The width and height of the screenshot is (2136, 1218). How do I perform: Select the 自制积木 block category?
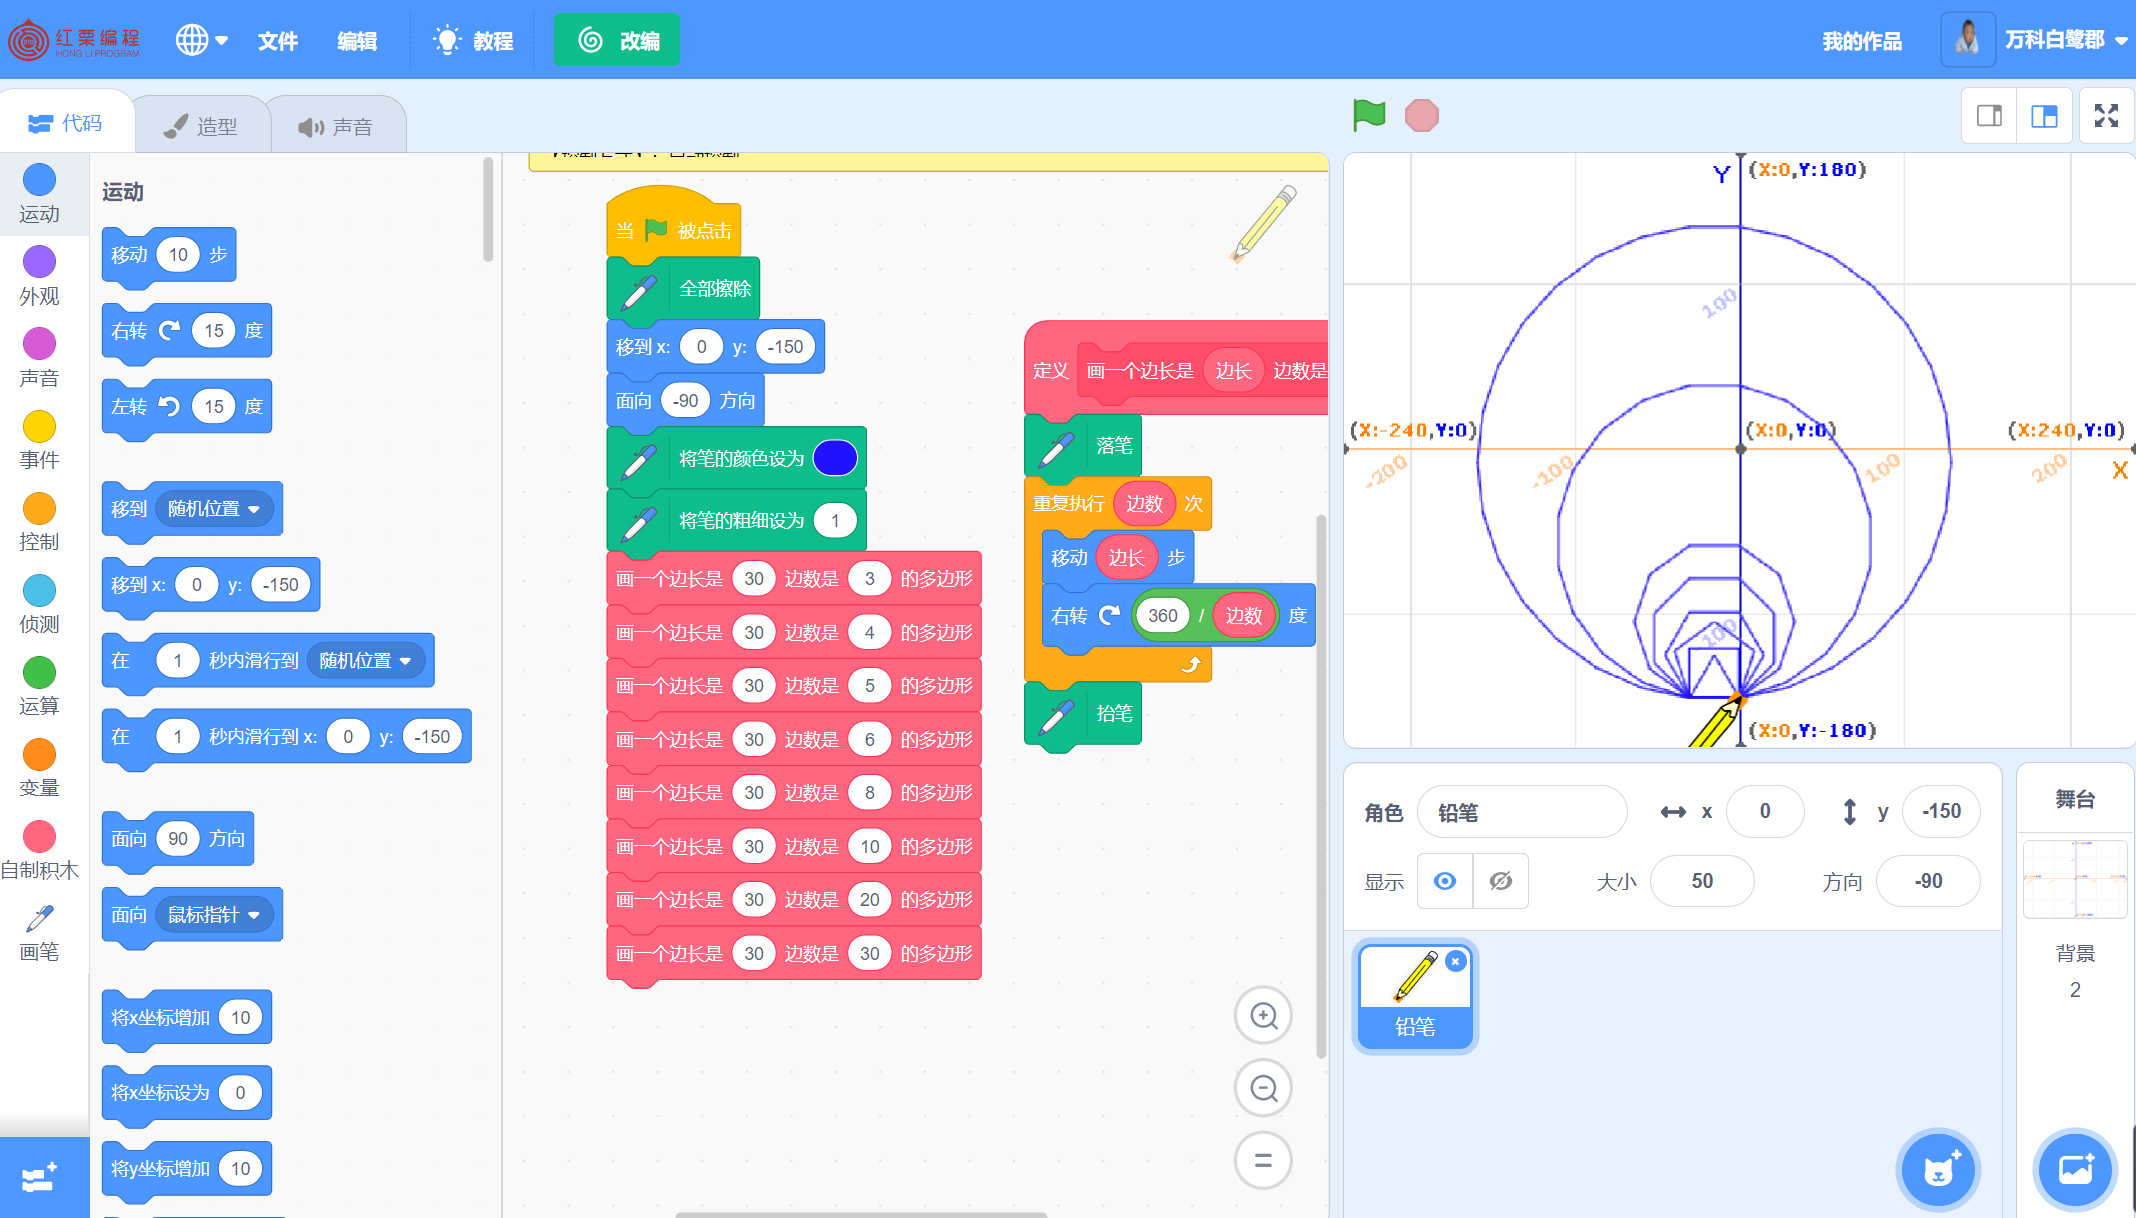pos(40,850)
